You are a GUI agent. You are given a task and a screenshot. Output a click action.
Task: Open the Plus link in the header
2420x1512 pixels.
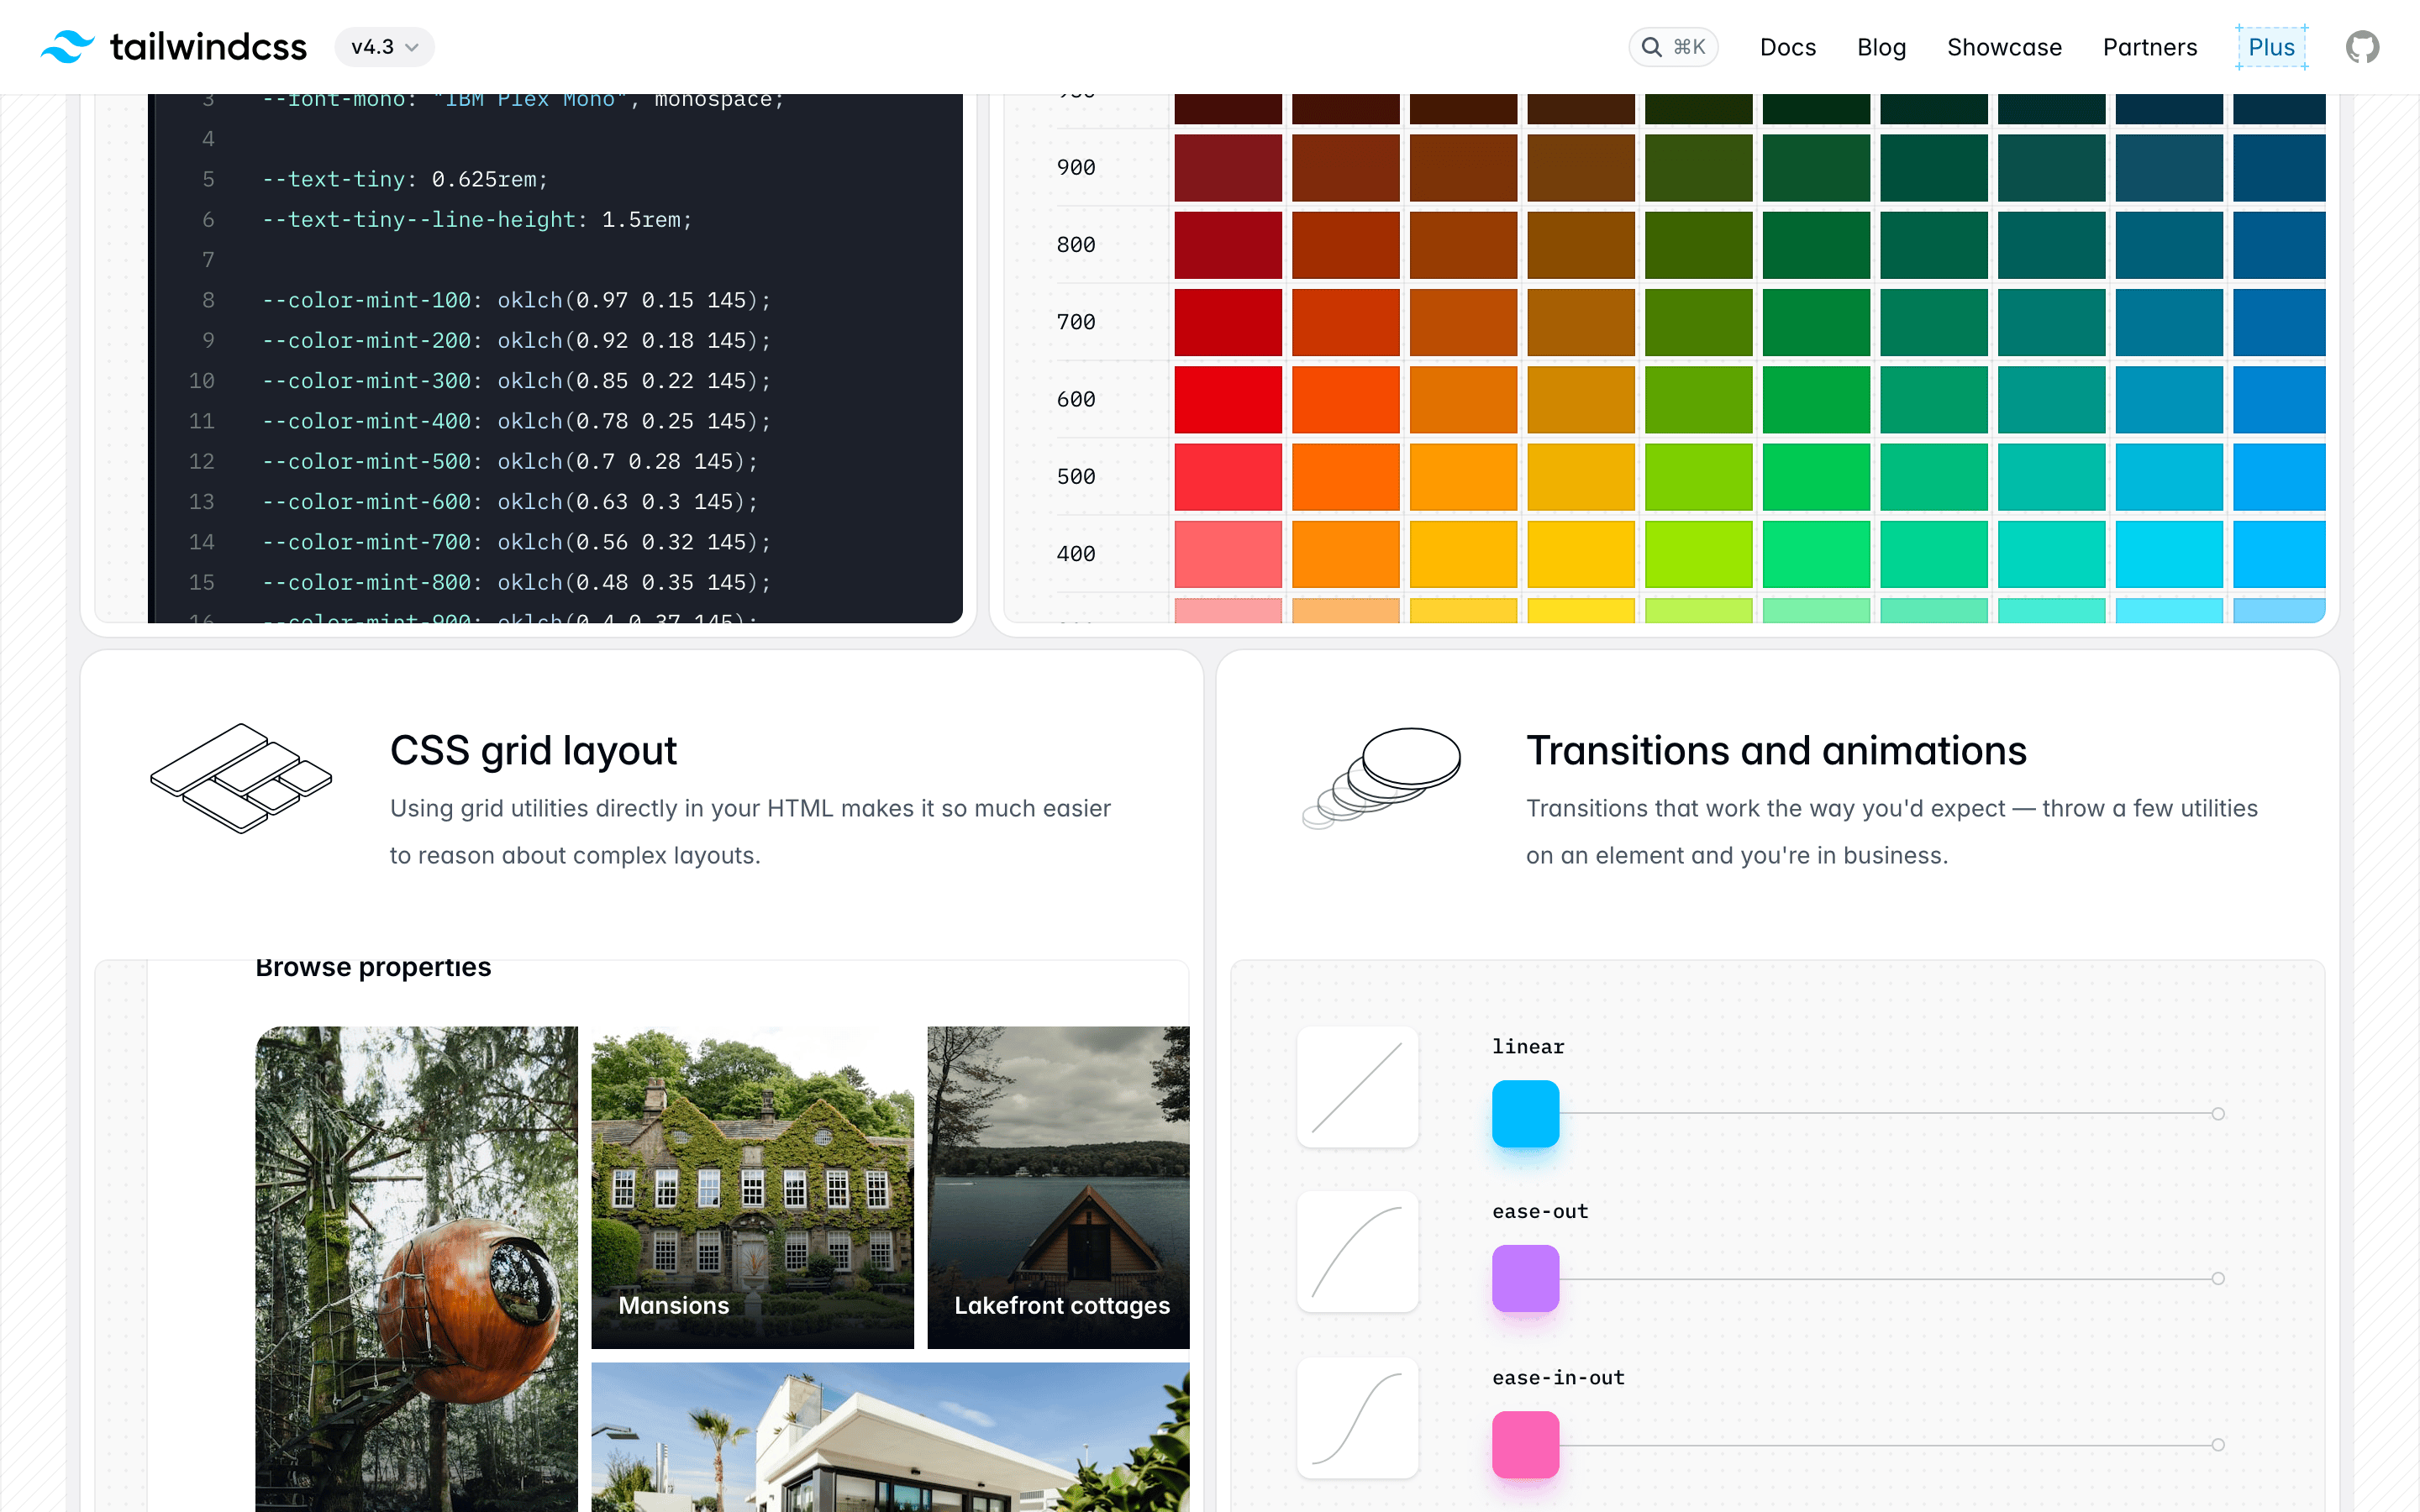(x=2271, y=47)
